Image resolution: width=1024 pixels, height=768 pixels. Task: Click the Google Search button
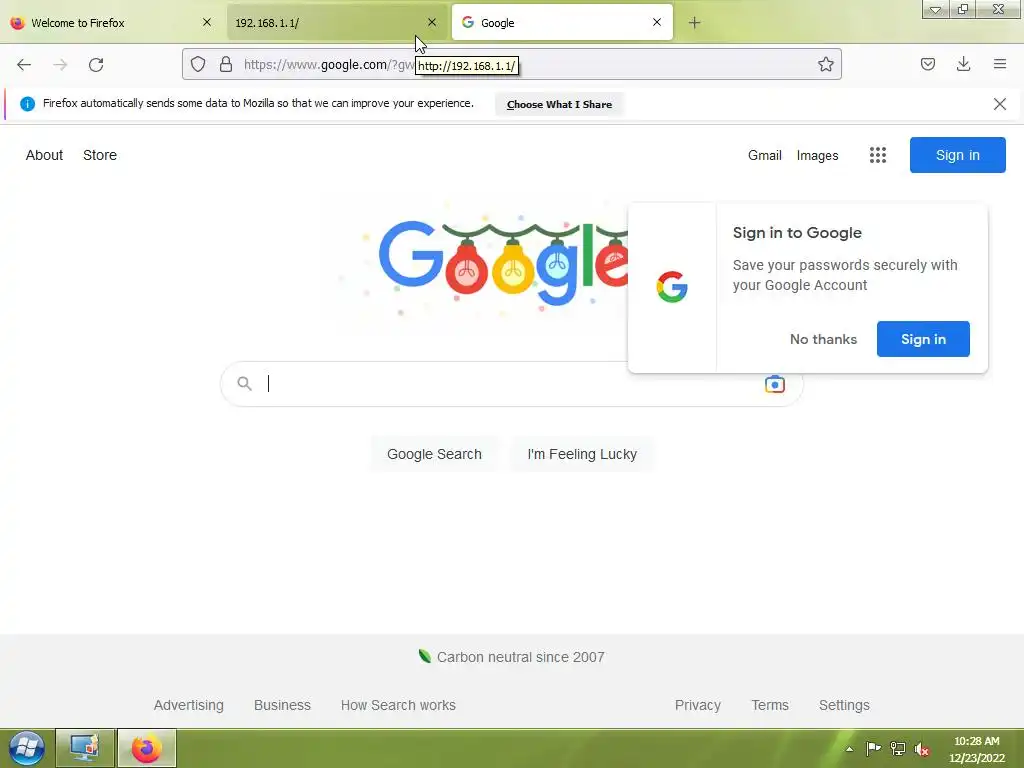click(434, 454)
